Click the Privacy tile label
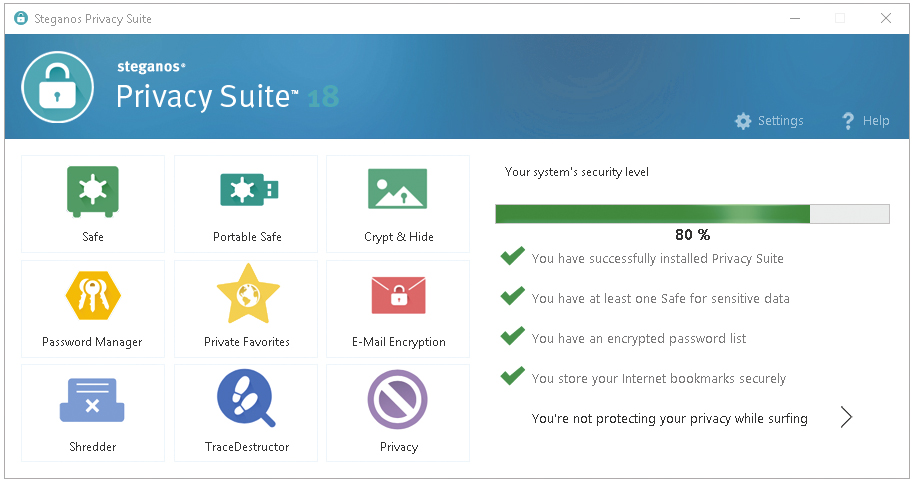Image resolution: width=914 pixels, height=487 pixels. 399,447
